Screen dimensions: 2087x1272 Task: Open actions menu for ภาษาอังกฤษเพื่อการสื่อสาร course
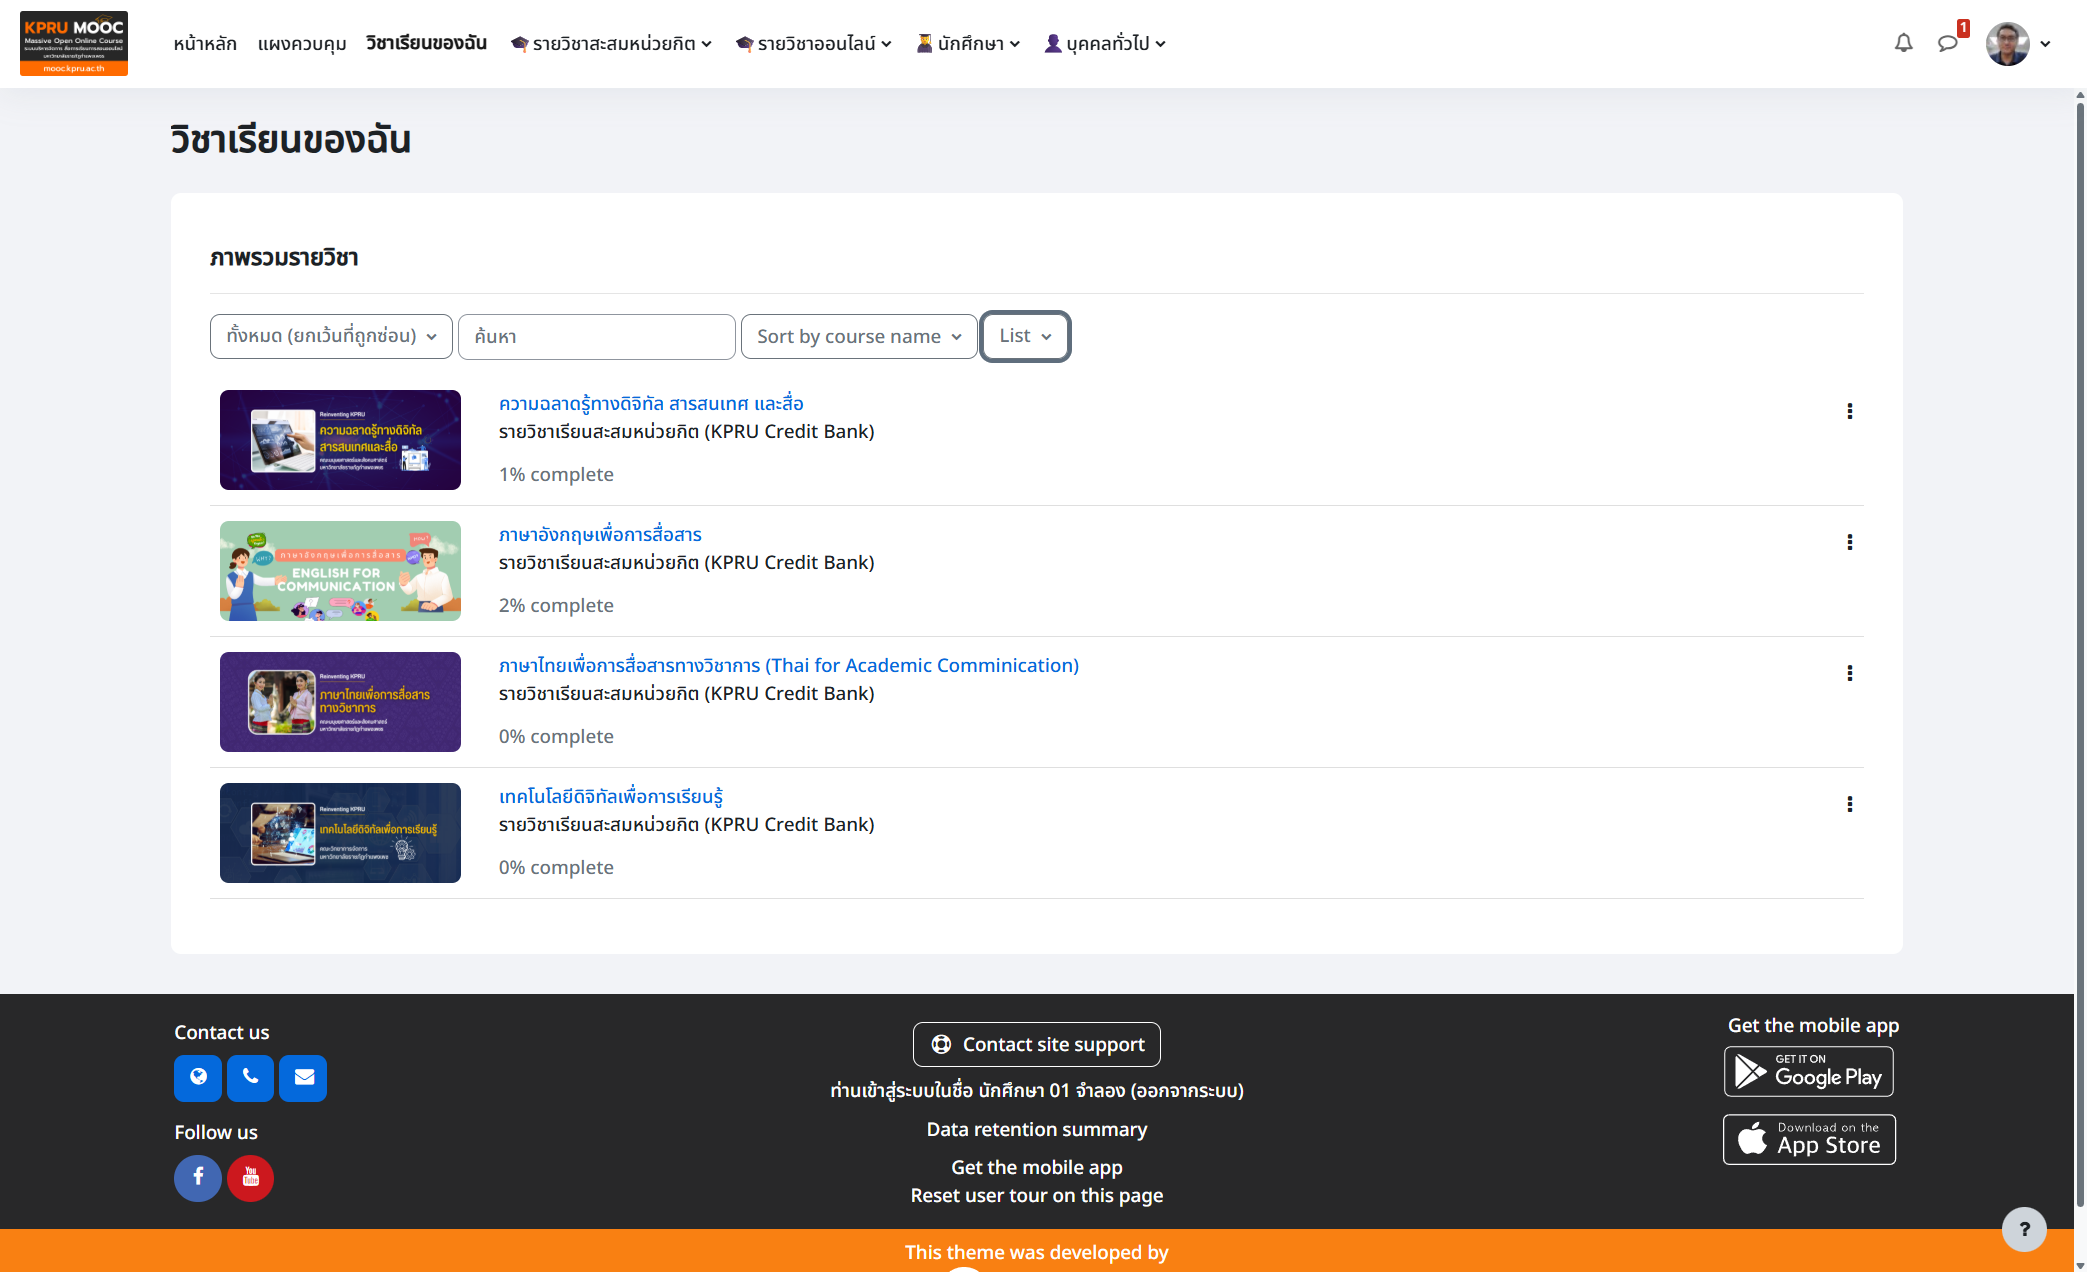1850,542
